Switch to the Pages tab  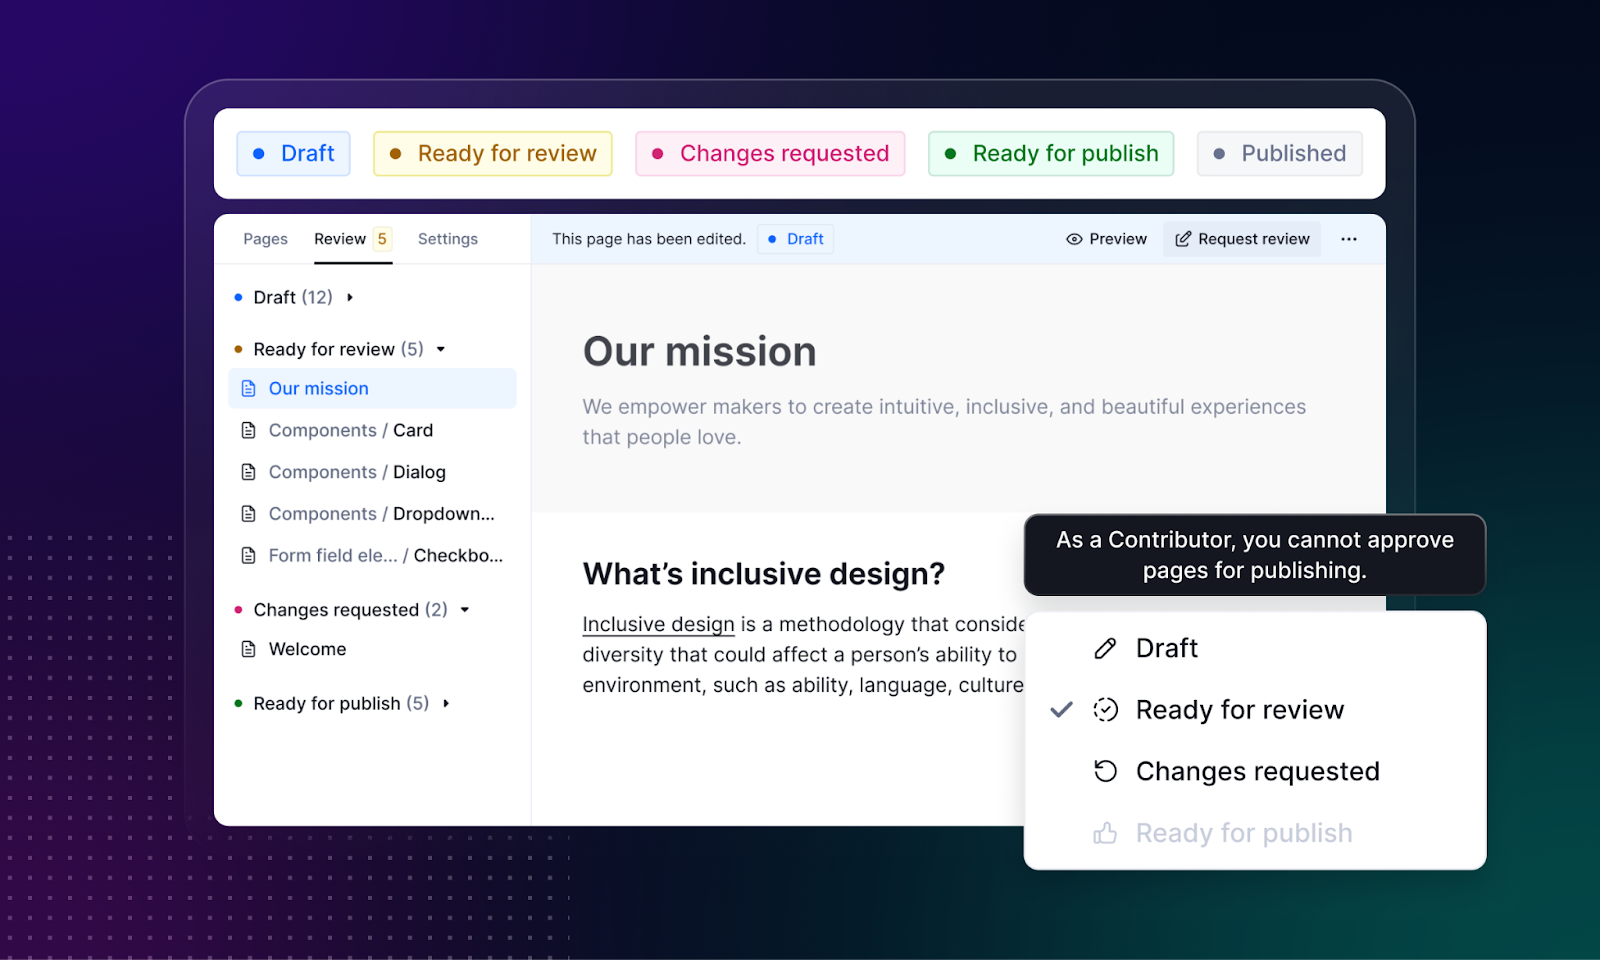pos(265,239)
